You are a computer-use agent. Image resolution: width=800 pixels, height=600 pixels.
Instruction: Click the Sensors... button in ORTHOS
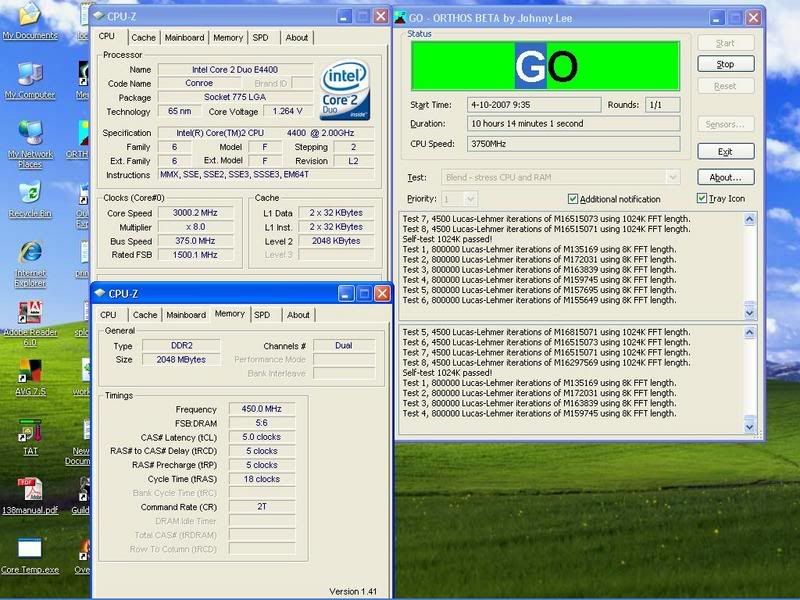726,124
